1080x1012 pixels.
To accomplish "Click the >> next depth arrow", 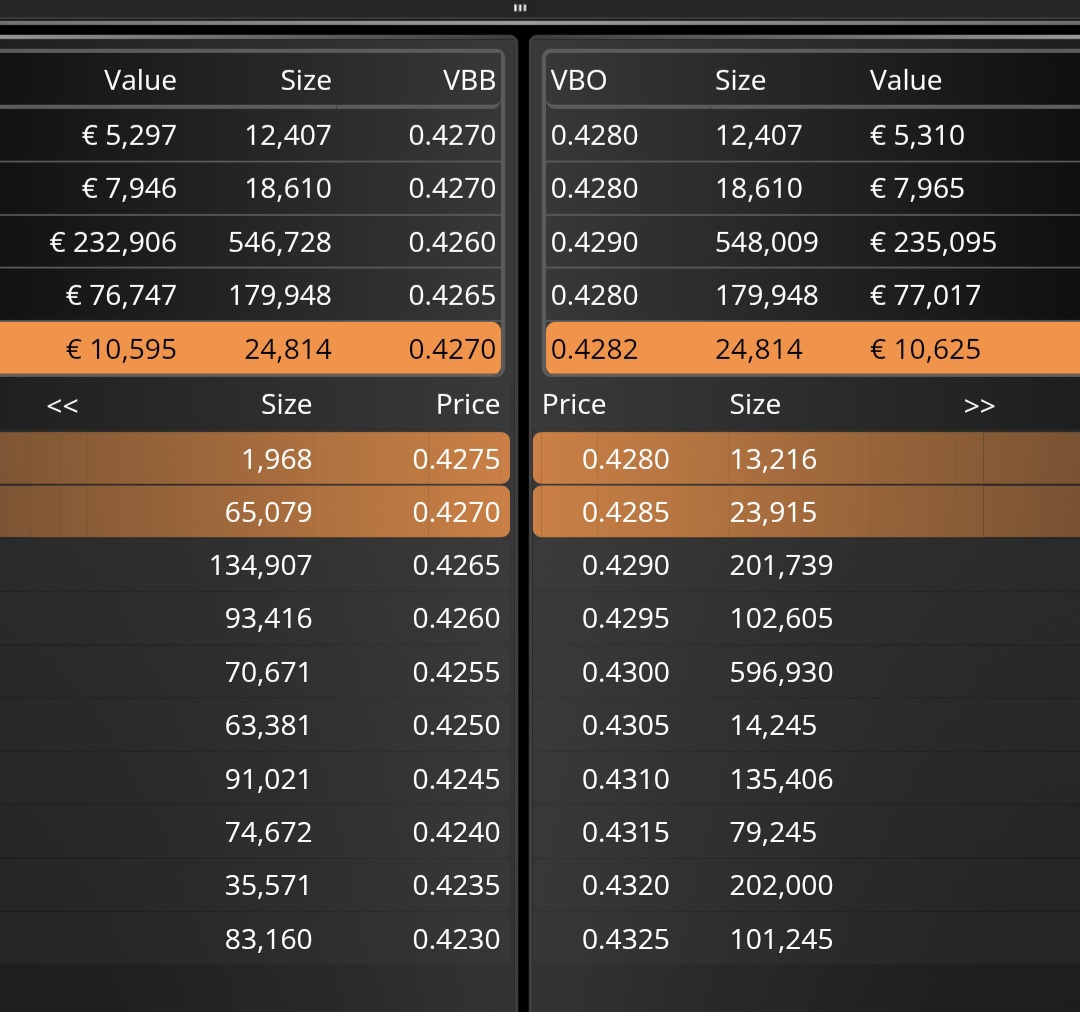I will pyautogui.click(x=979, y=405).
